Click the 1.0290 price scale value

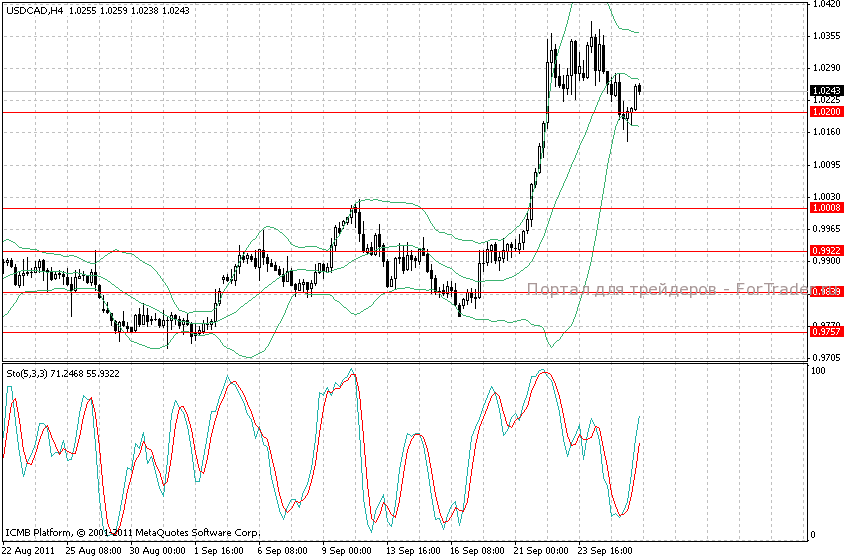point(826,68)
